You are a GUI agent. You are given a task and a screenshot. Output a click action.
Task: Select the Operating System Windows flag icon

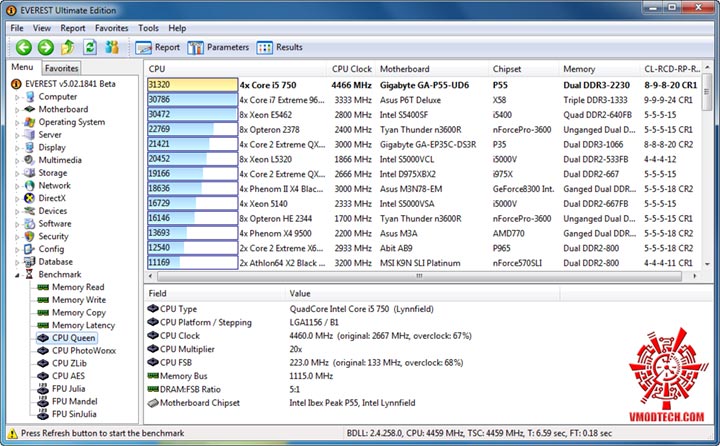tap(30, 122)
